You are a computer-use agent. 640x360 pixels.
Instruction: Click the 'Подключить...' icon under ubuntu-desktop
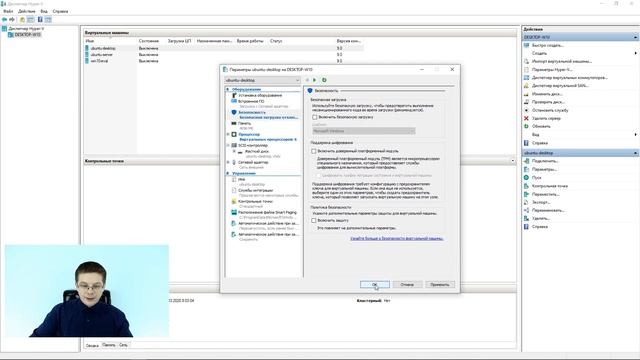click(527, 161)
